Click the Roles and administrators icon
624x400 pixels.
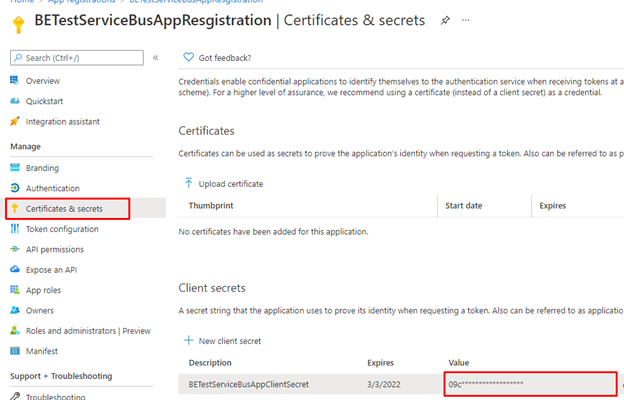point(15,330)
